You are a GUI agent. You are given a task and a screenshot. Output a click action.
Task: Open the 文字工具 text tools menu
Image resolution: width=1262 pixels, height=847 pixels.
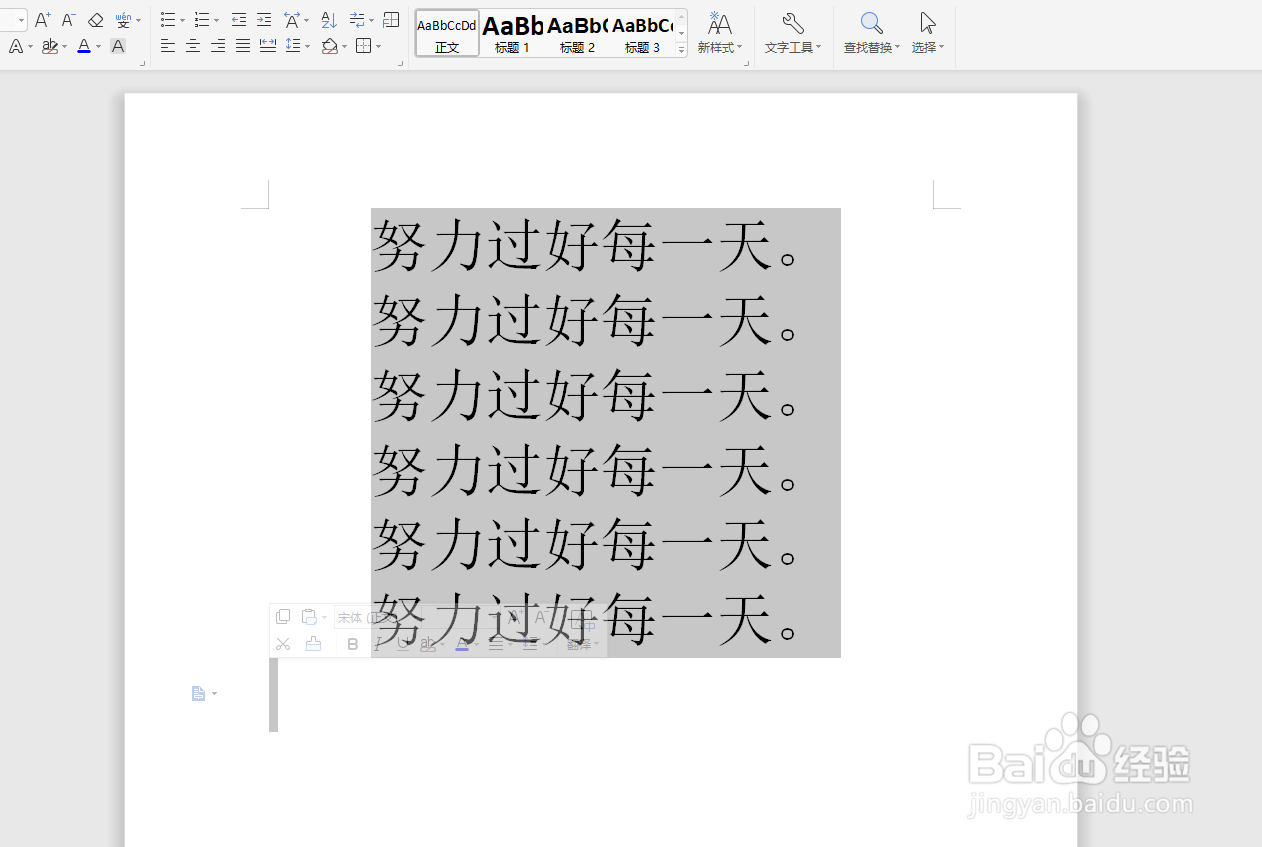(793, 33)
